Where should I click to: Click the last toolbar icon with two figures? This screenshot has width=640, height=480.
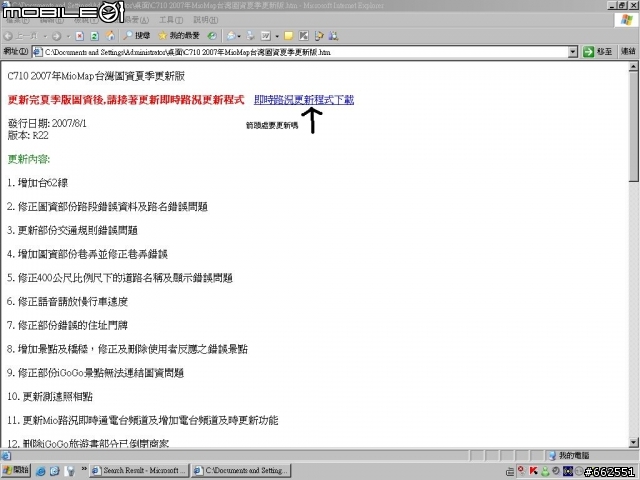coord(333,36)
